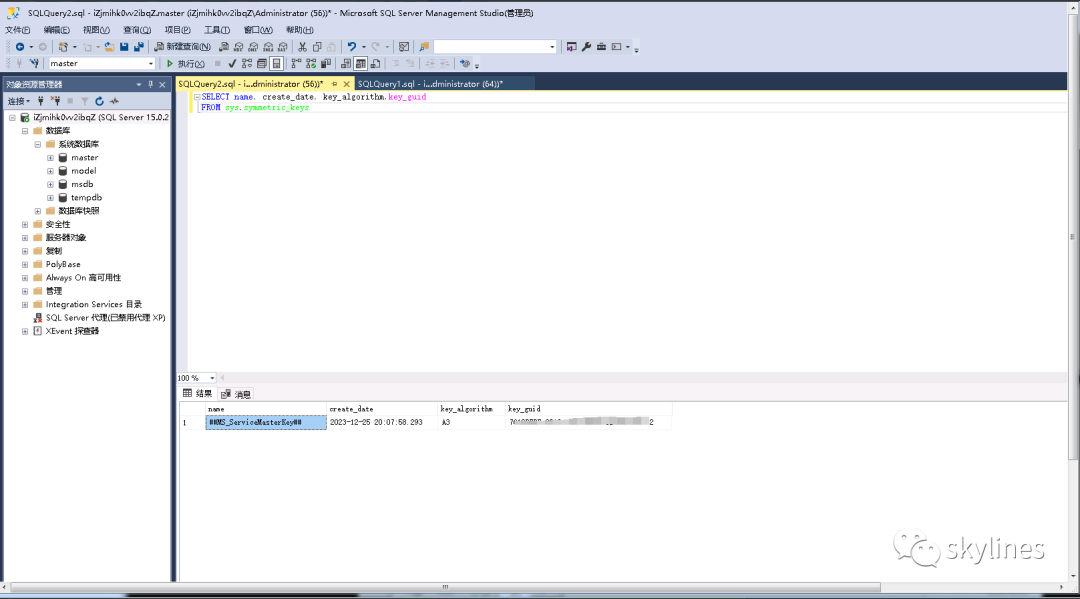The width and height of the screenshot is (1080, 599).
Task: Toggle Include Live Query Statistics
Action: [x=311, y=63]
